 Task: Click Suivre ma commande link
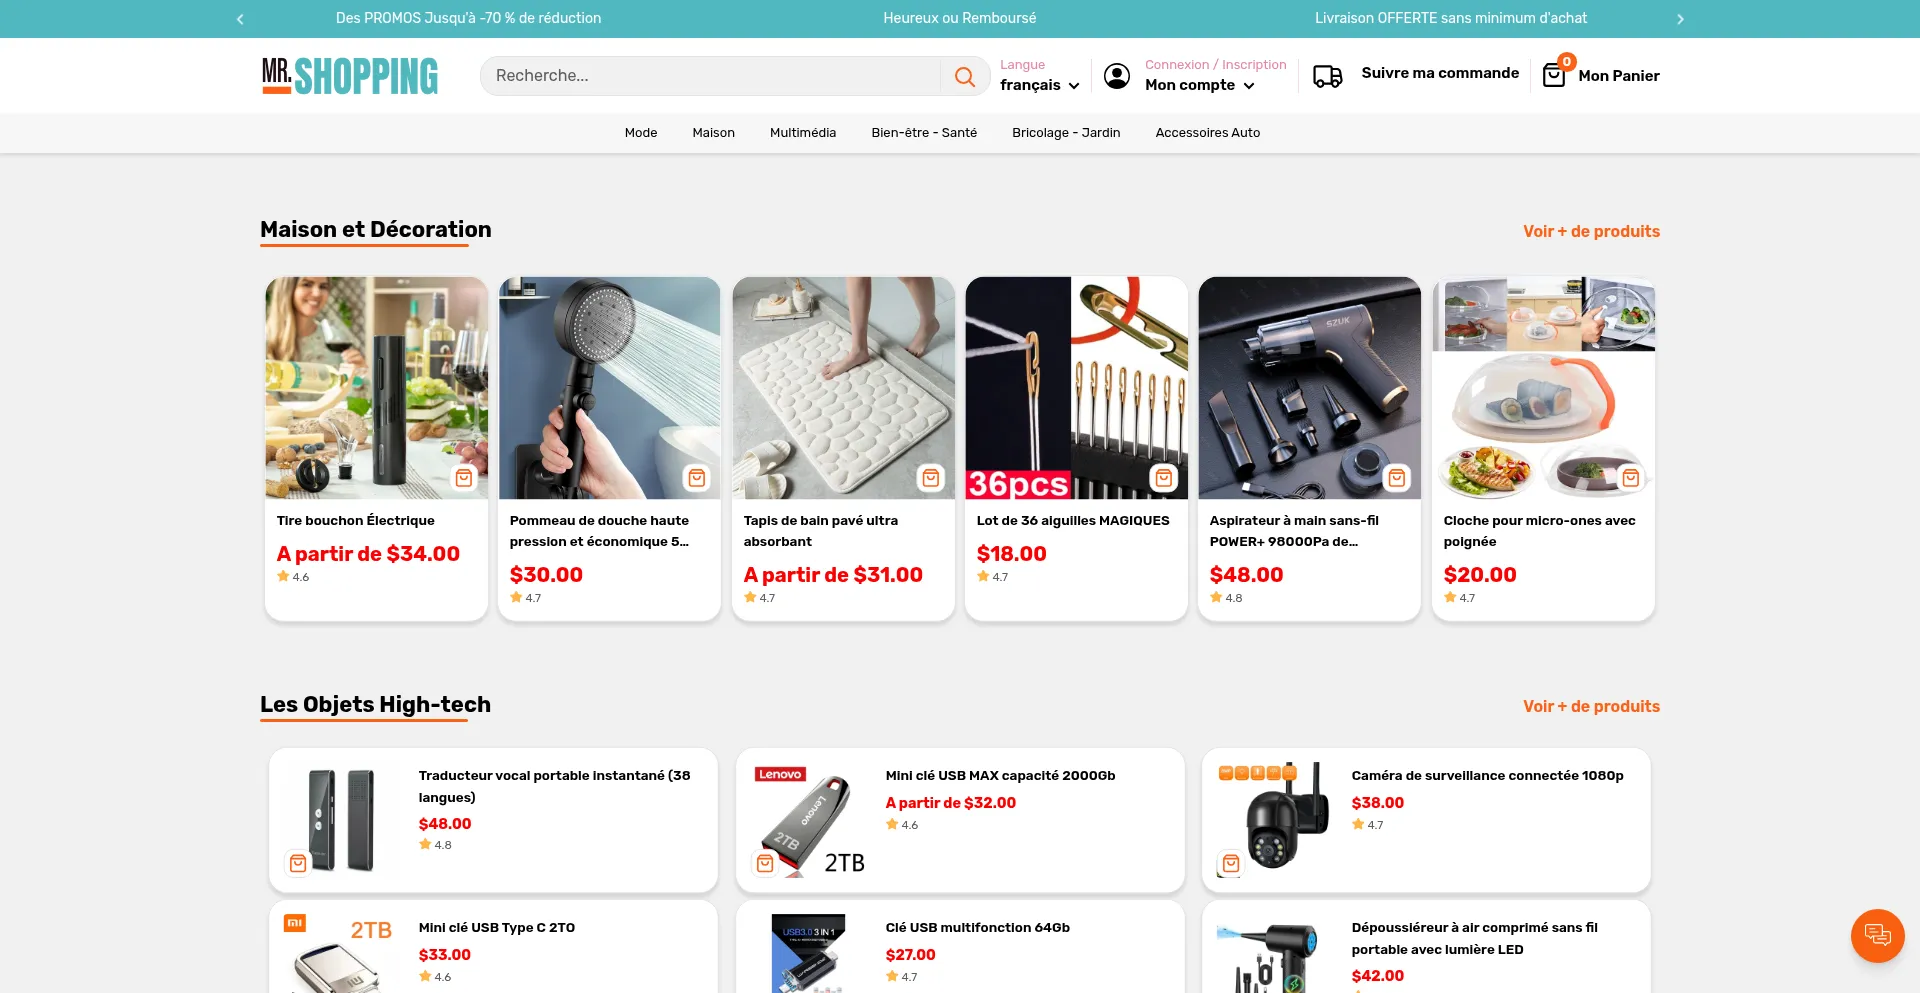pyautogui.click(x=1440, y=73)
